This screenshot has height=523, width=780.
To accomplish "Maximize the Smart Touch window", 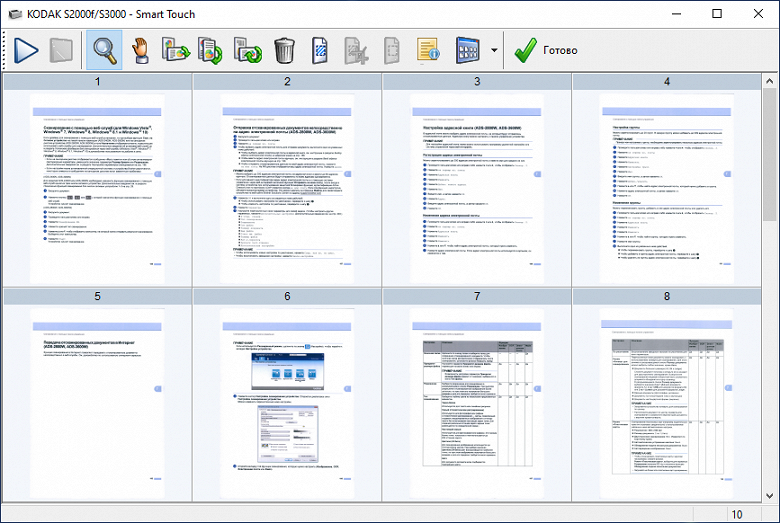I will pos(717,14).
